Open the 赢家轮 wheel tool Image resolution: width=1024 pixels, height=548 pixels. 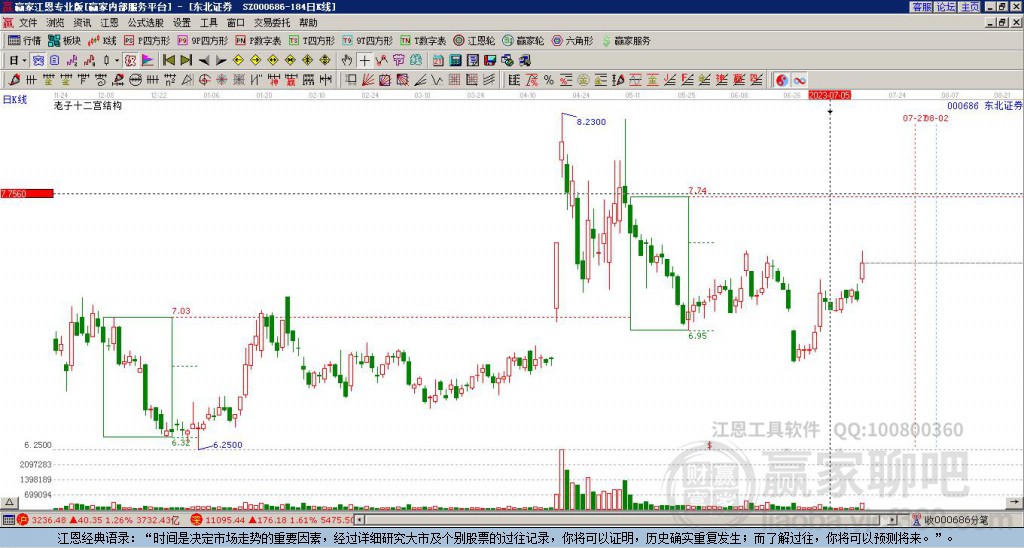coord(523,40)
